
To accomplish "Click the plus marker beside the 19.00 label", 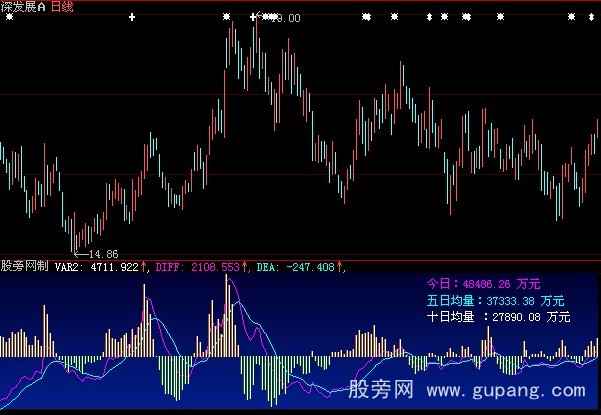I will [x=253, y=17].
